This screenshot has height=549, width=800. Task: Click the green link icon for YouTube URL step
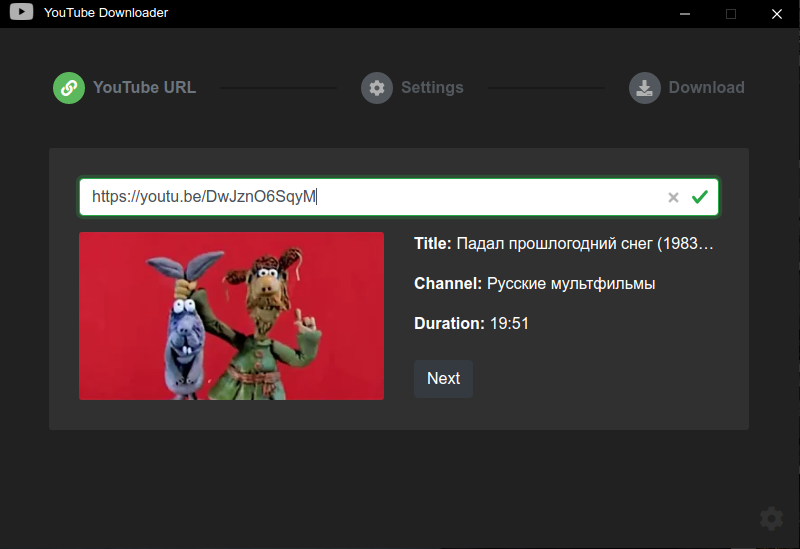pos(69,88)
